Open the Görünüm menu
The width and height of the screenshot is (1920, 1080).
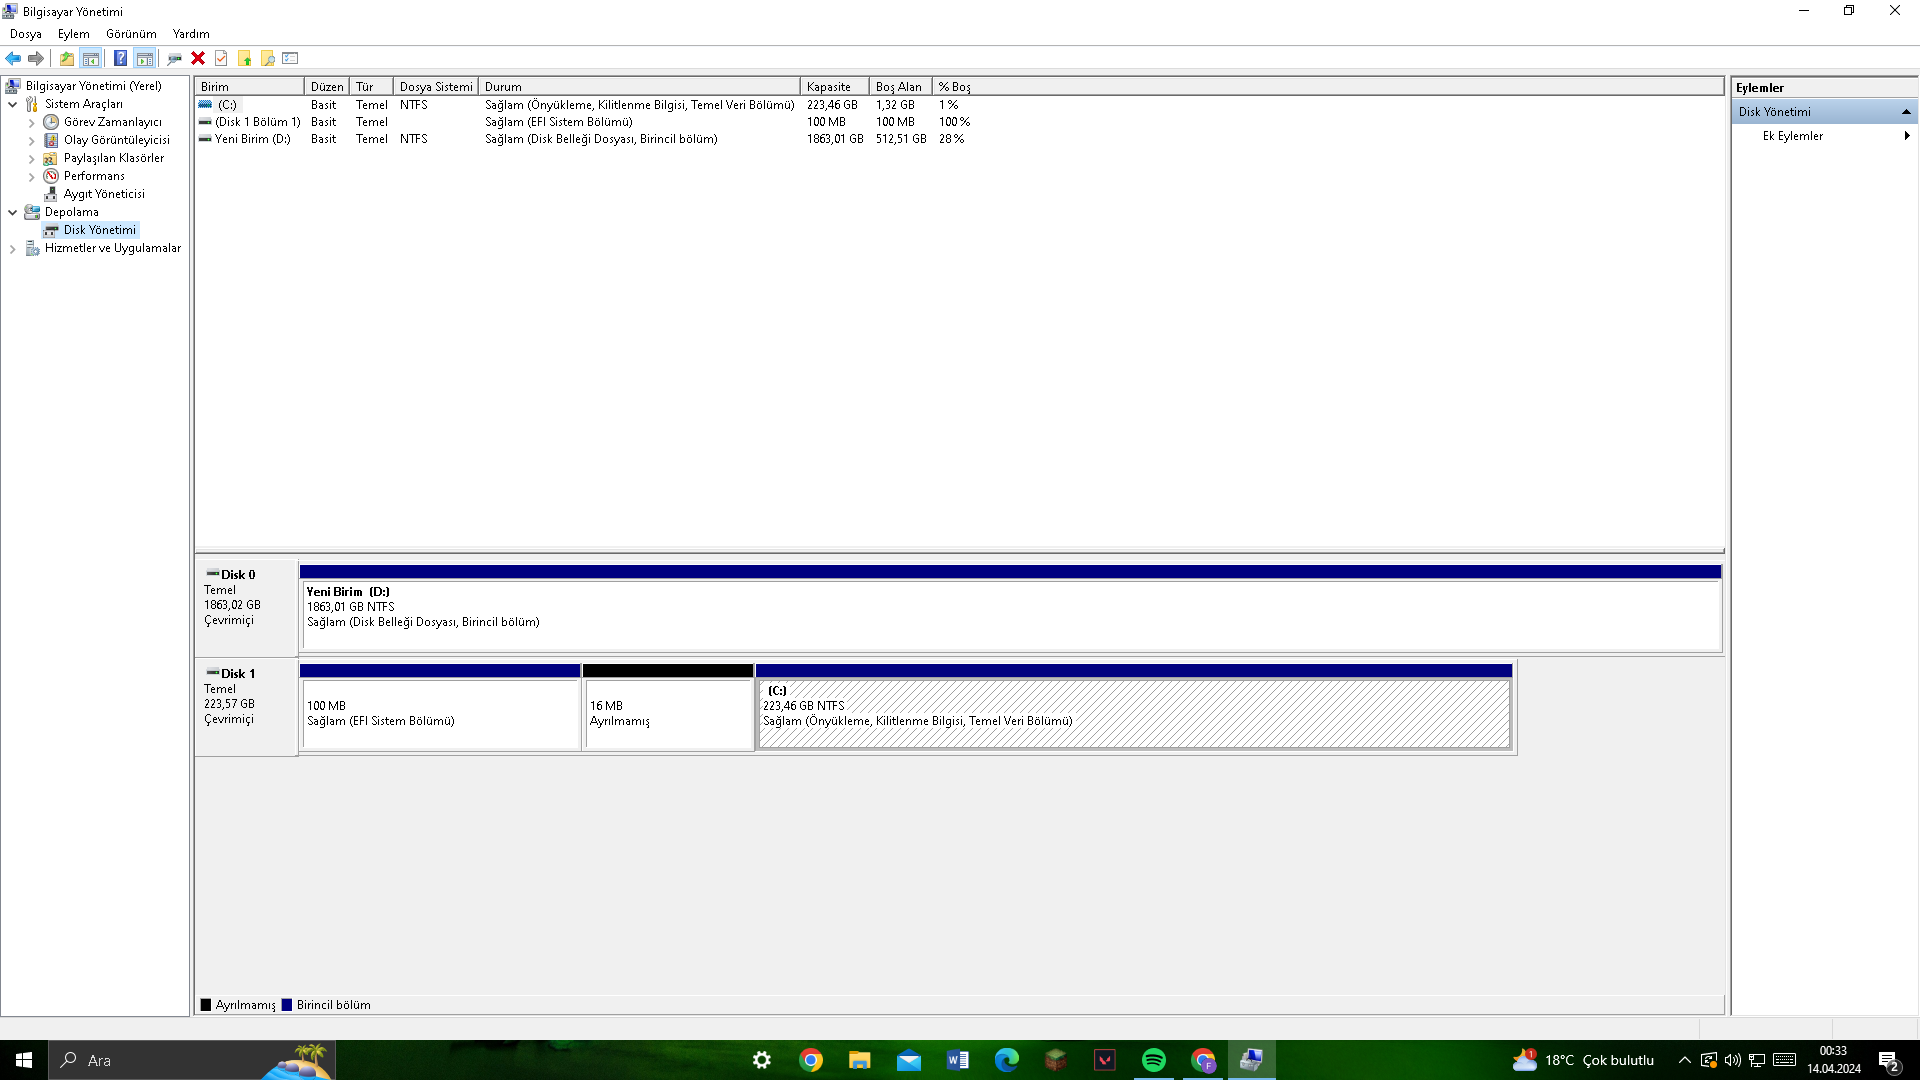tap(131, 34)
